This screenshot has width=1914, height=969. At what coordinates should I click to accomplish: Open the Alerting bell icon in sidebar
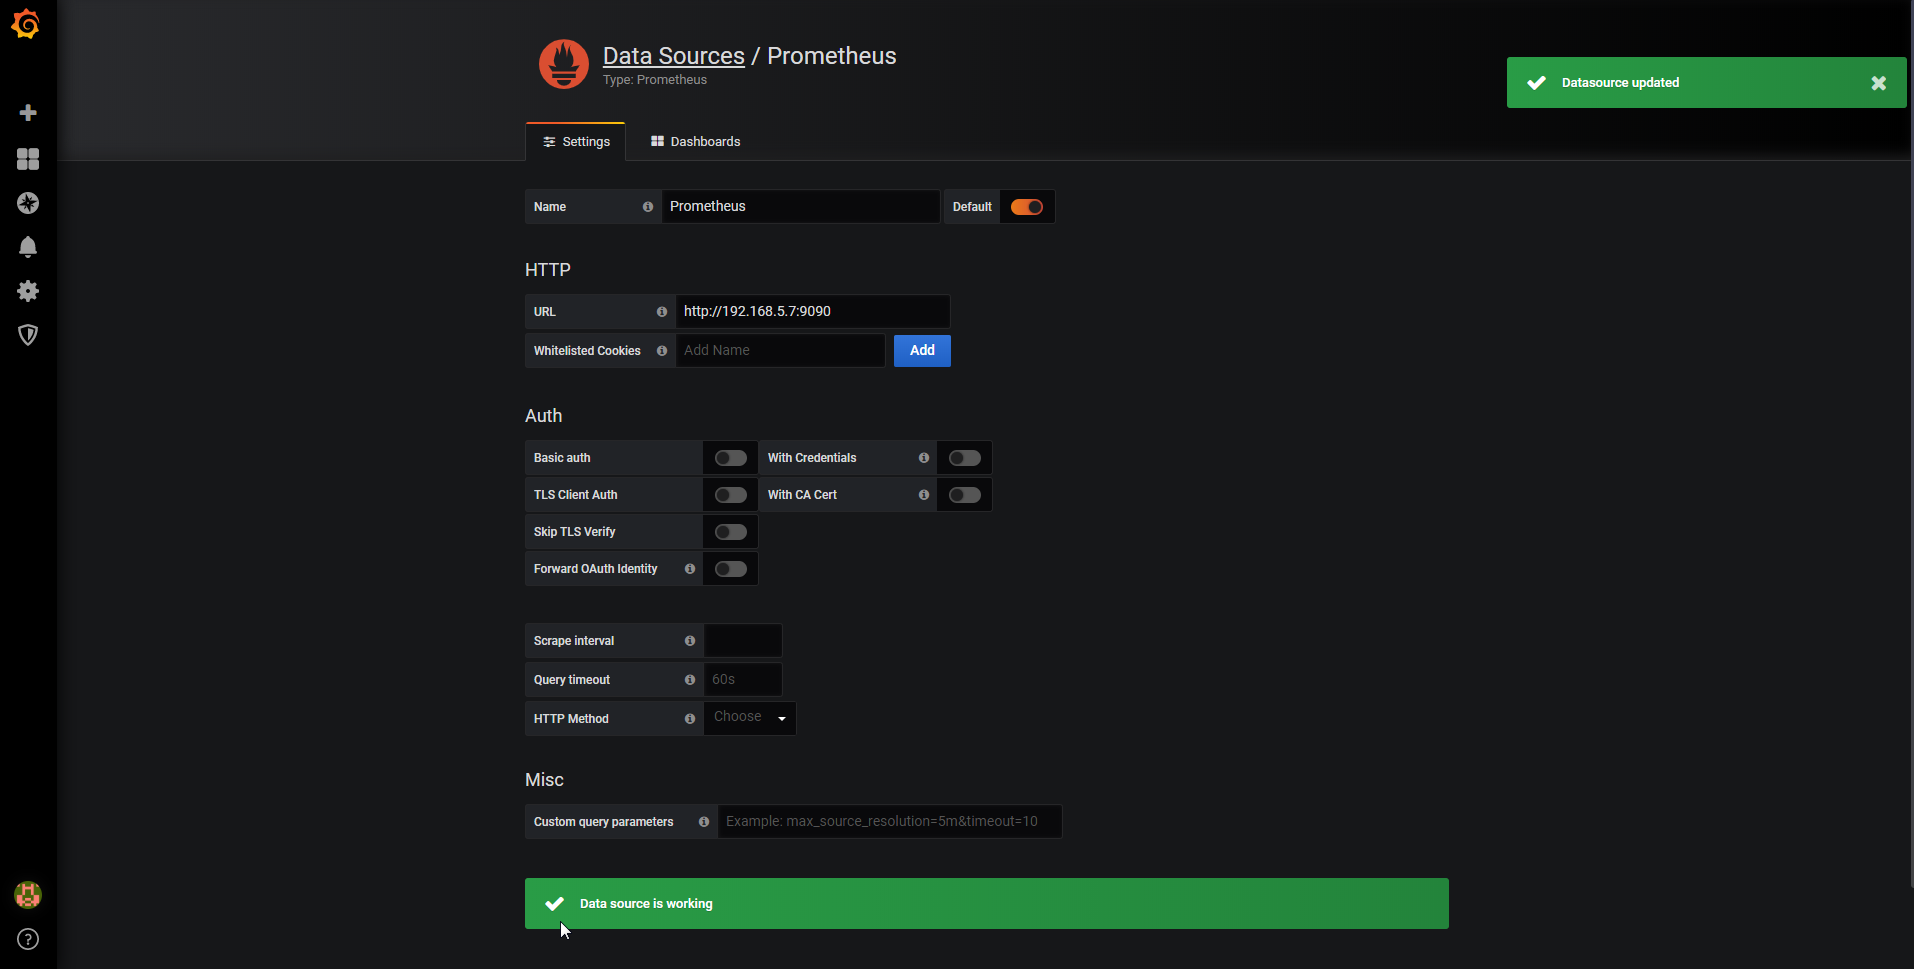point(28,247)
